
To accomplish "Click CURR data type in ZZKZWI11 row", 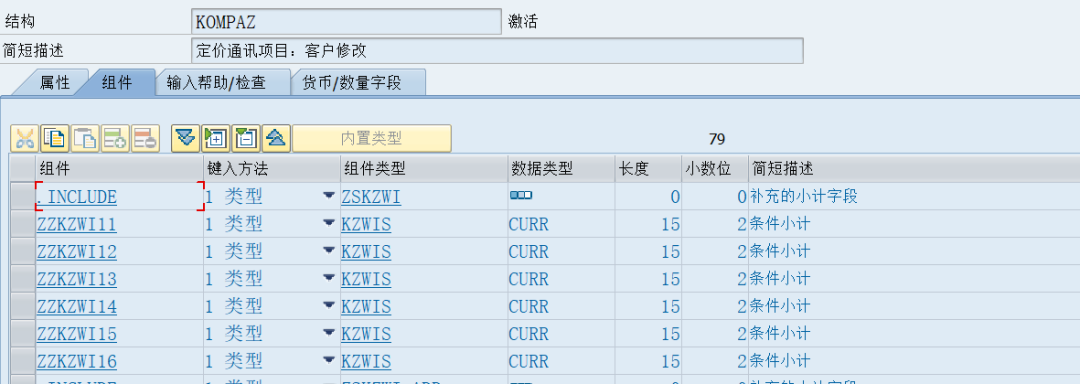I will coord(529,224).
